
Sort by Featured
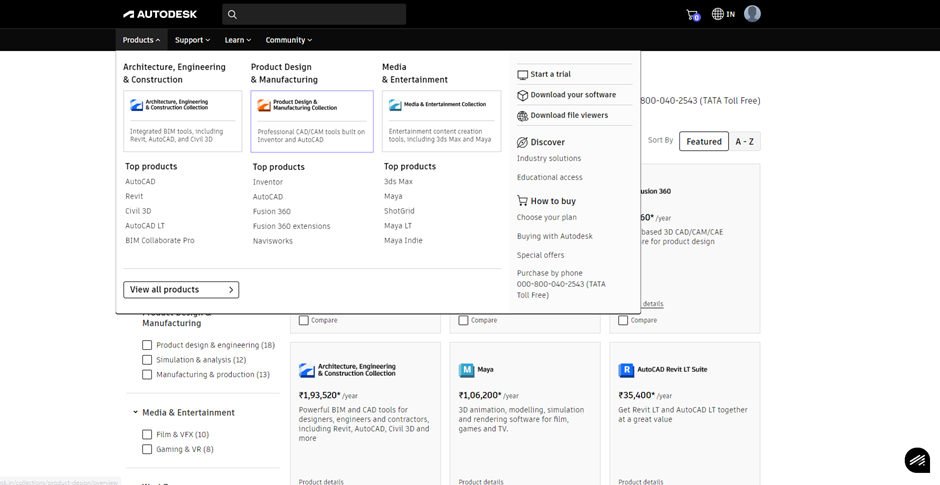(x=704, y=141)
